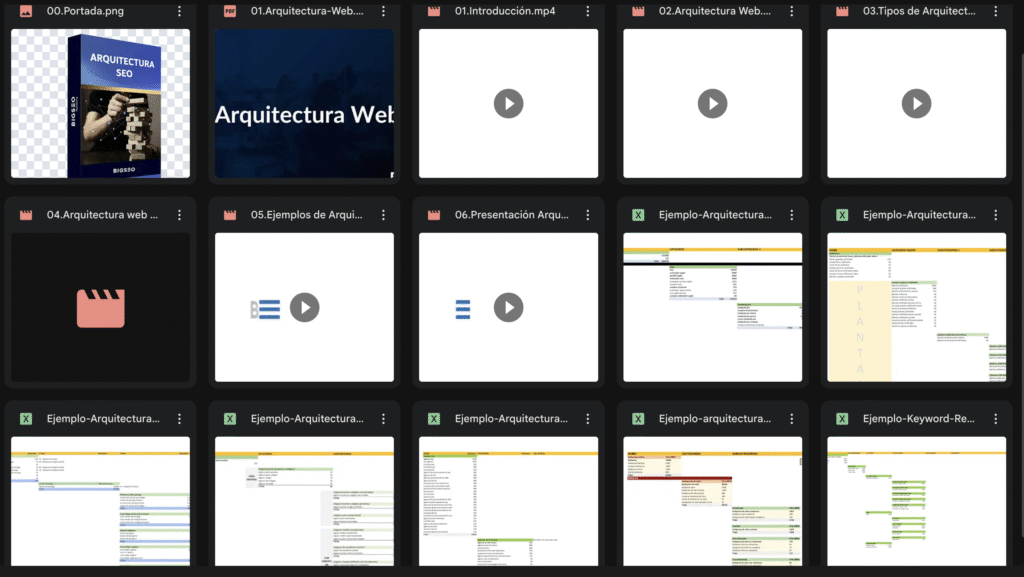Open the three-dot menu for 00.Portada.png
The height and width of the screenshot is (577, 1024).
pos(180,11)
